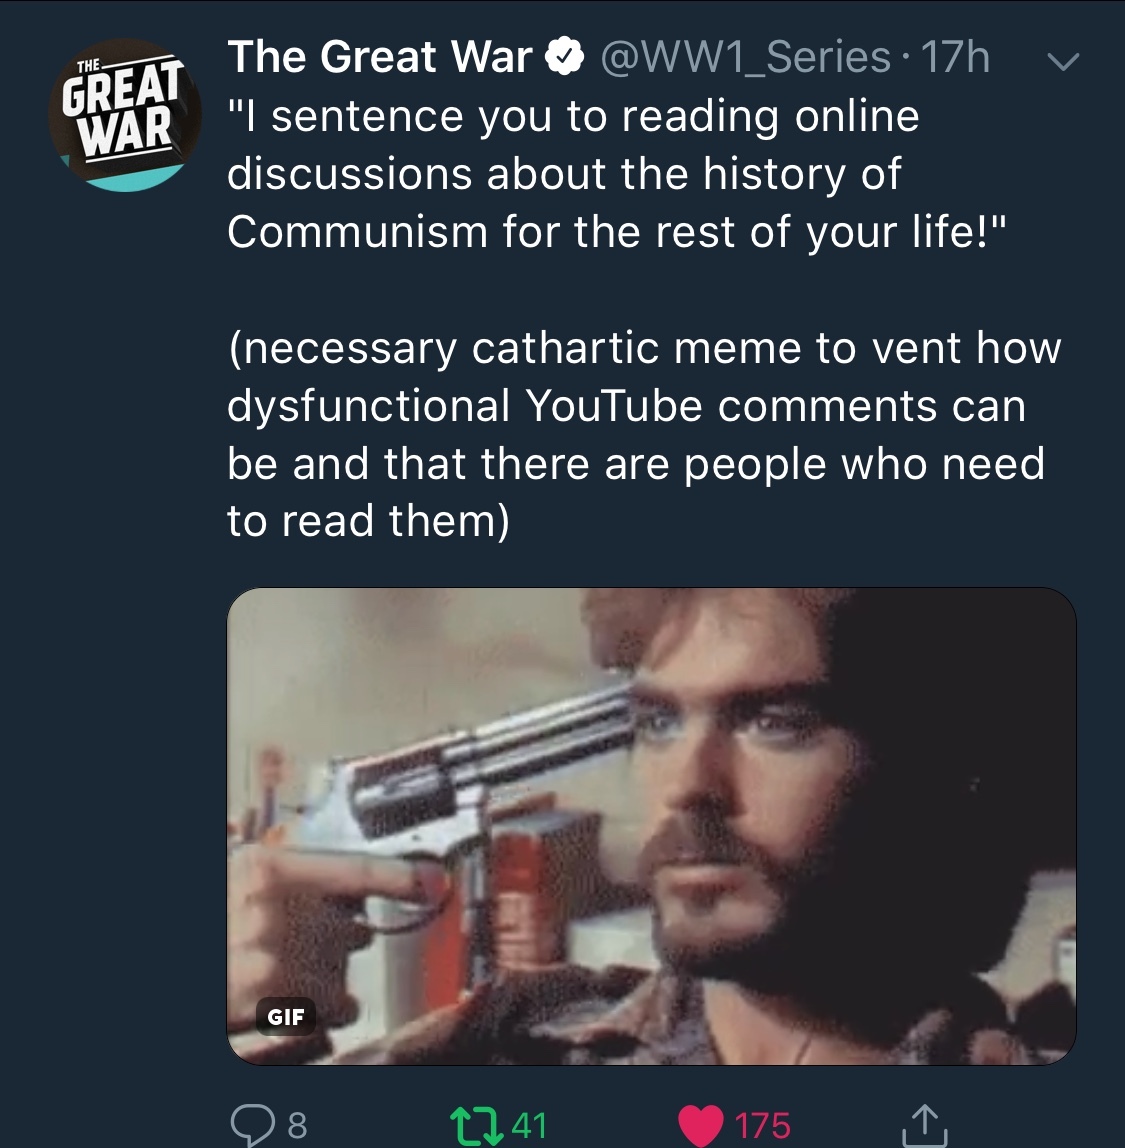Screen dimensions: 1125x1148
Task: Click the @WW1_Series handle
Action: (x=746, y=58)
